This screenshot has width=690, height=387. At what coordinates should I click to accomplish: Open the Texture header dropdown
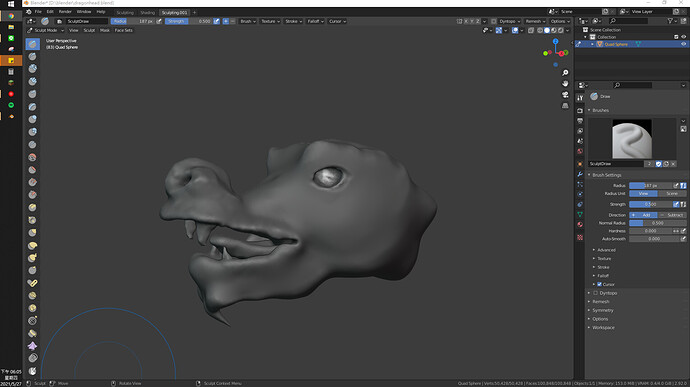coord(270,21)
